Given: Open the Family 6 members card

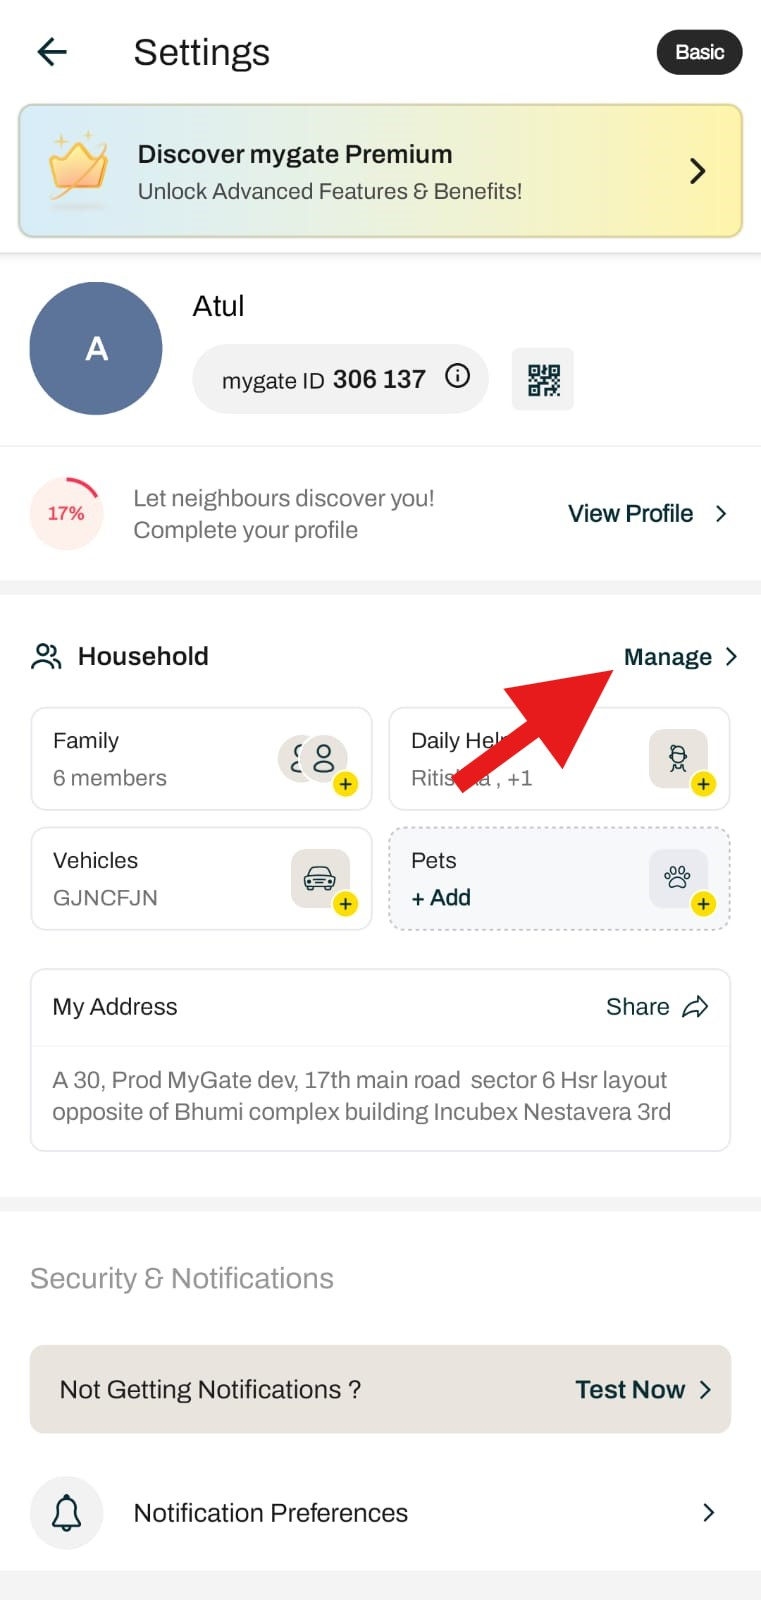Looking at the screenshot, I should coord(202,759).
